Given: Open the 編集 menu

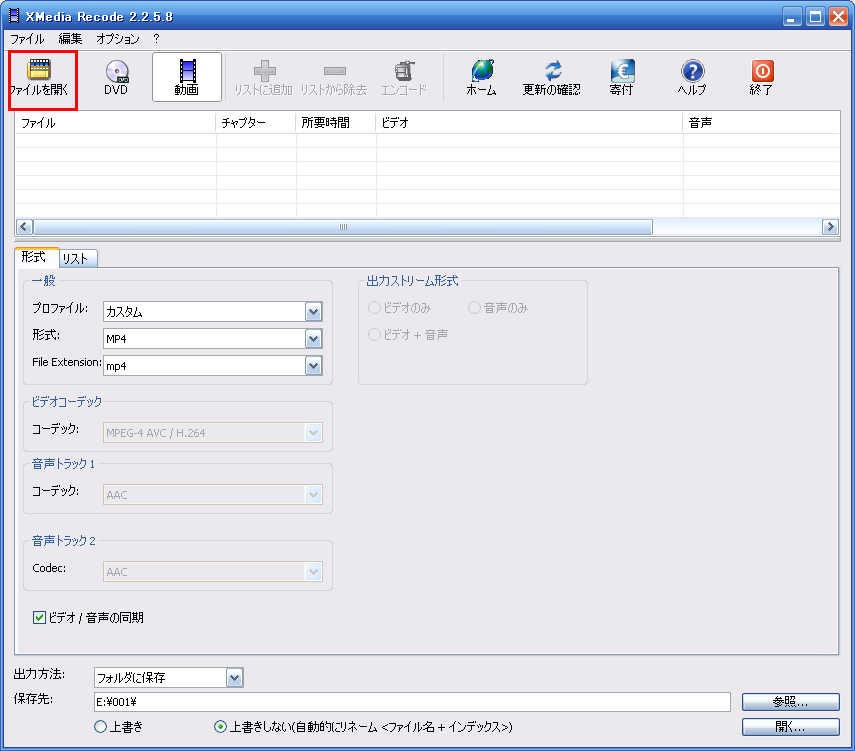Looking at the screenshot, I should pyautogui.click(x=70, y=39).
